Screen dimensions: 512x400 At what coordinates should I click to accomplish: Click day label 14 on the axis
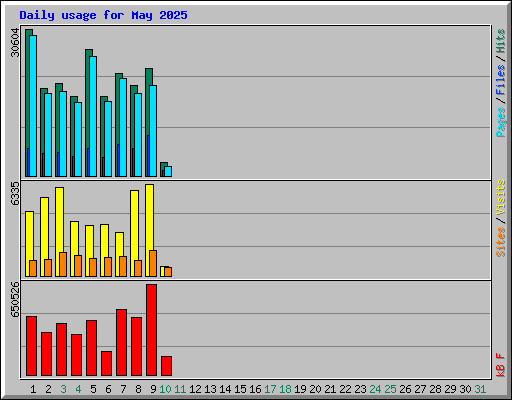pos(225,389)
